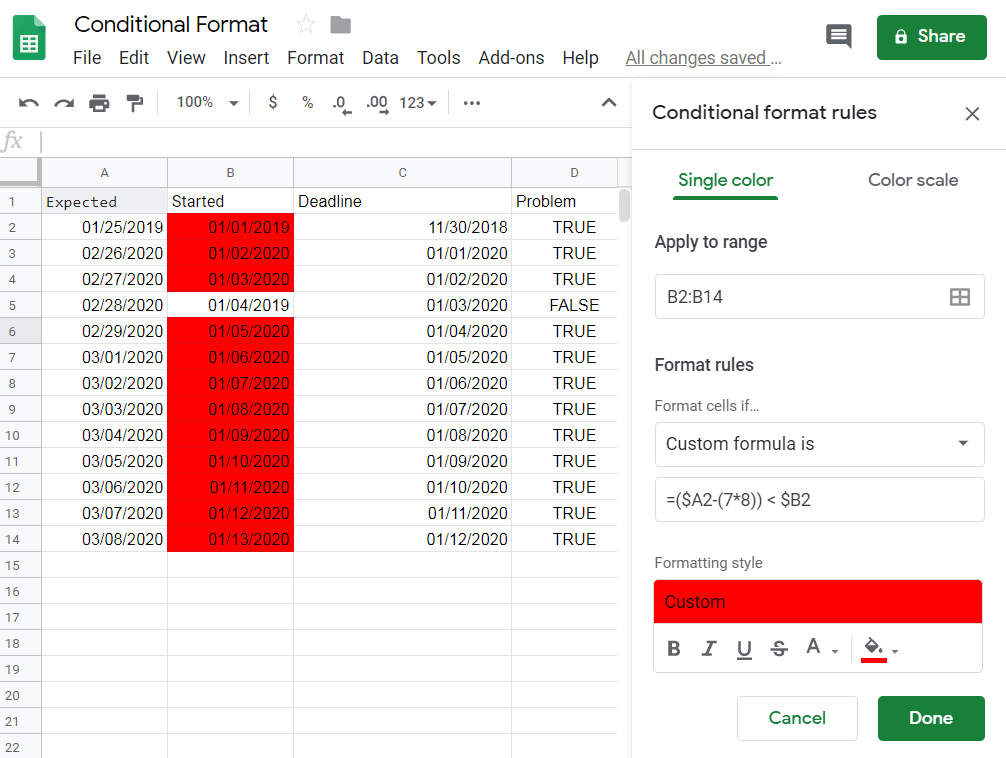
Task: Select the red cell 01/13/2020
Action: click(230, 539)
